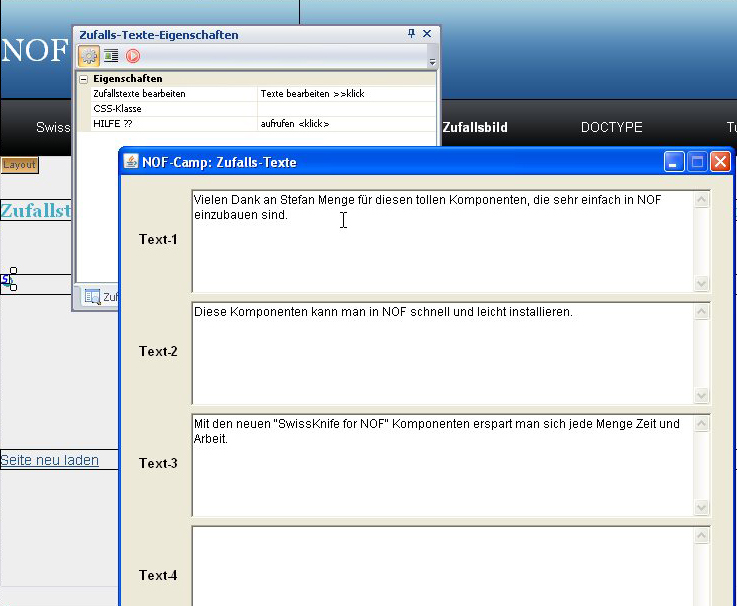Click the 'Seite neu laden' link

click(50, 460)
